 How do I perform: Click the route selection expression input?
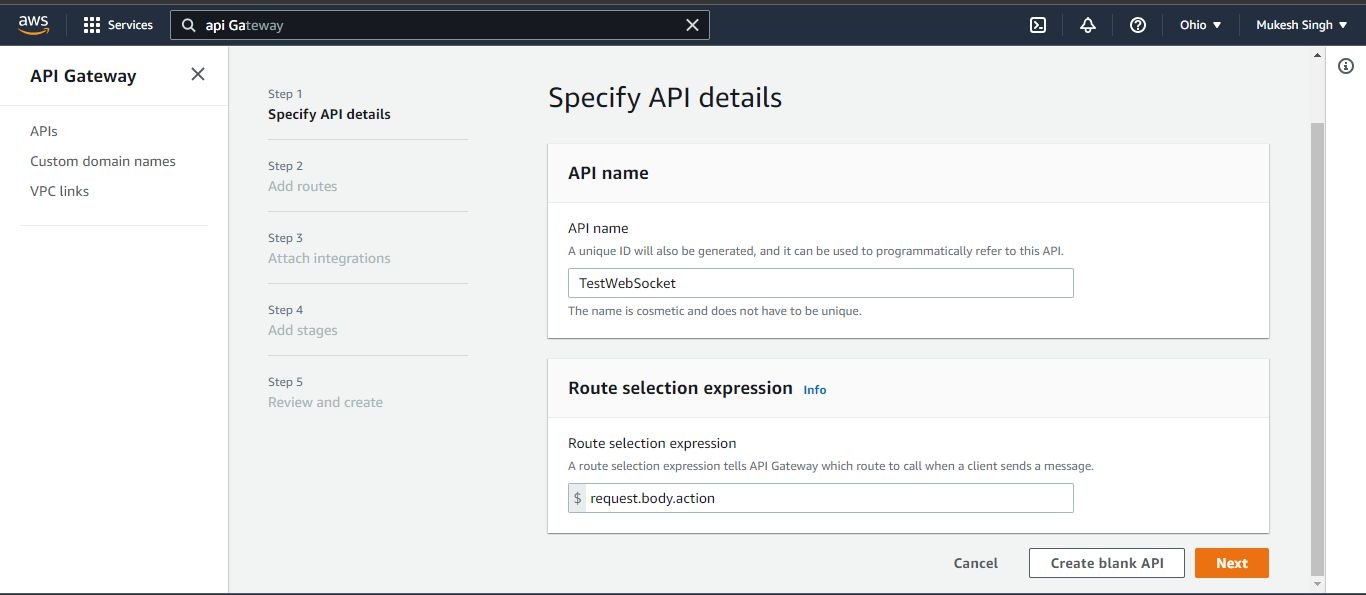[x=830, y=498]
